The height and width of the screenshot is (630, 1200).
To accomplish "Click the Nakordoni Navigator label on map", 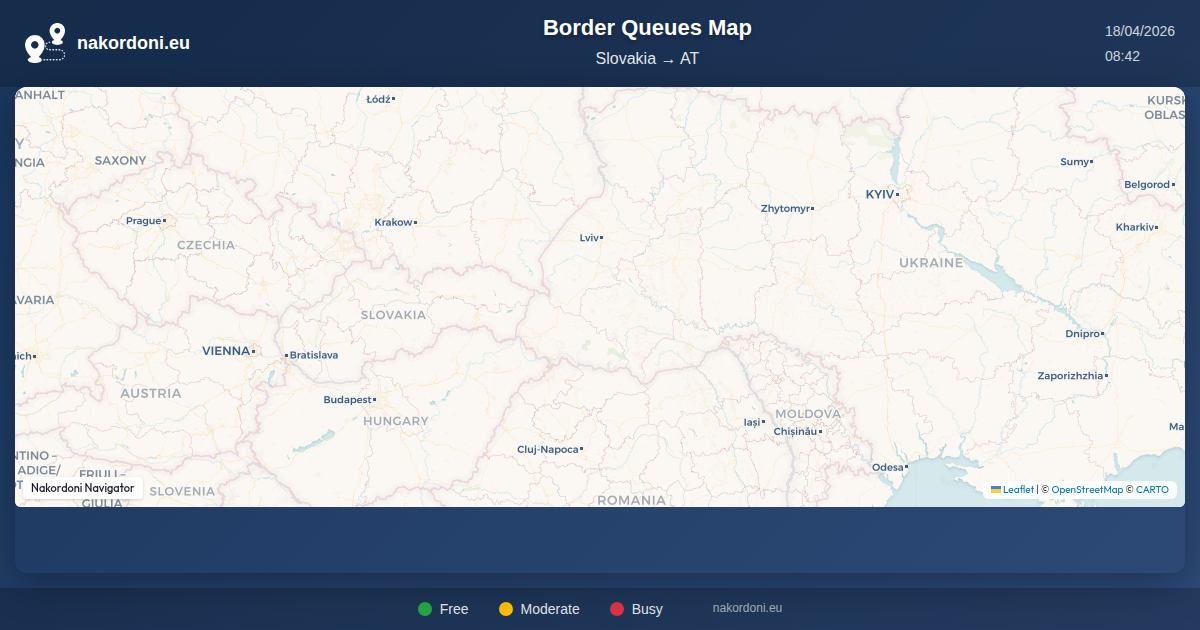I will 82,488.
